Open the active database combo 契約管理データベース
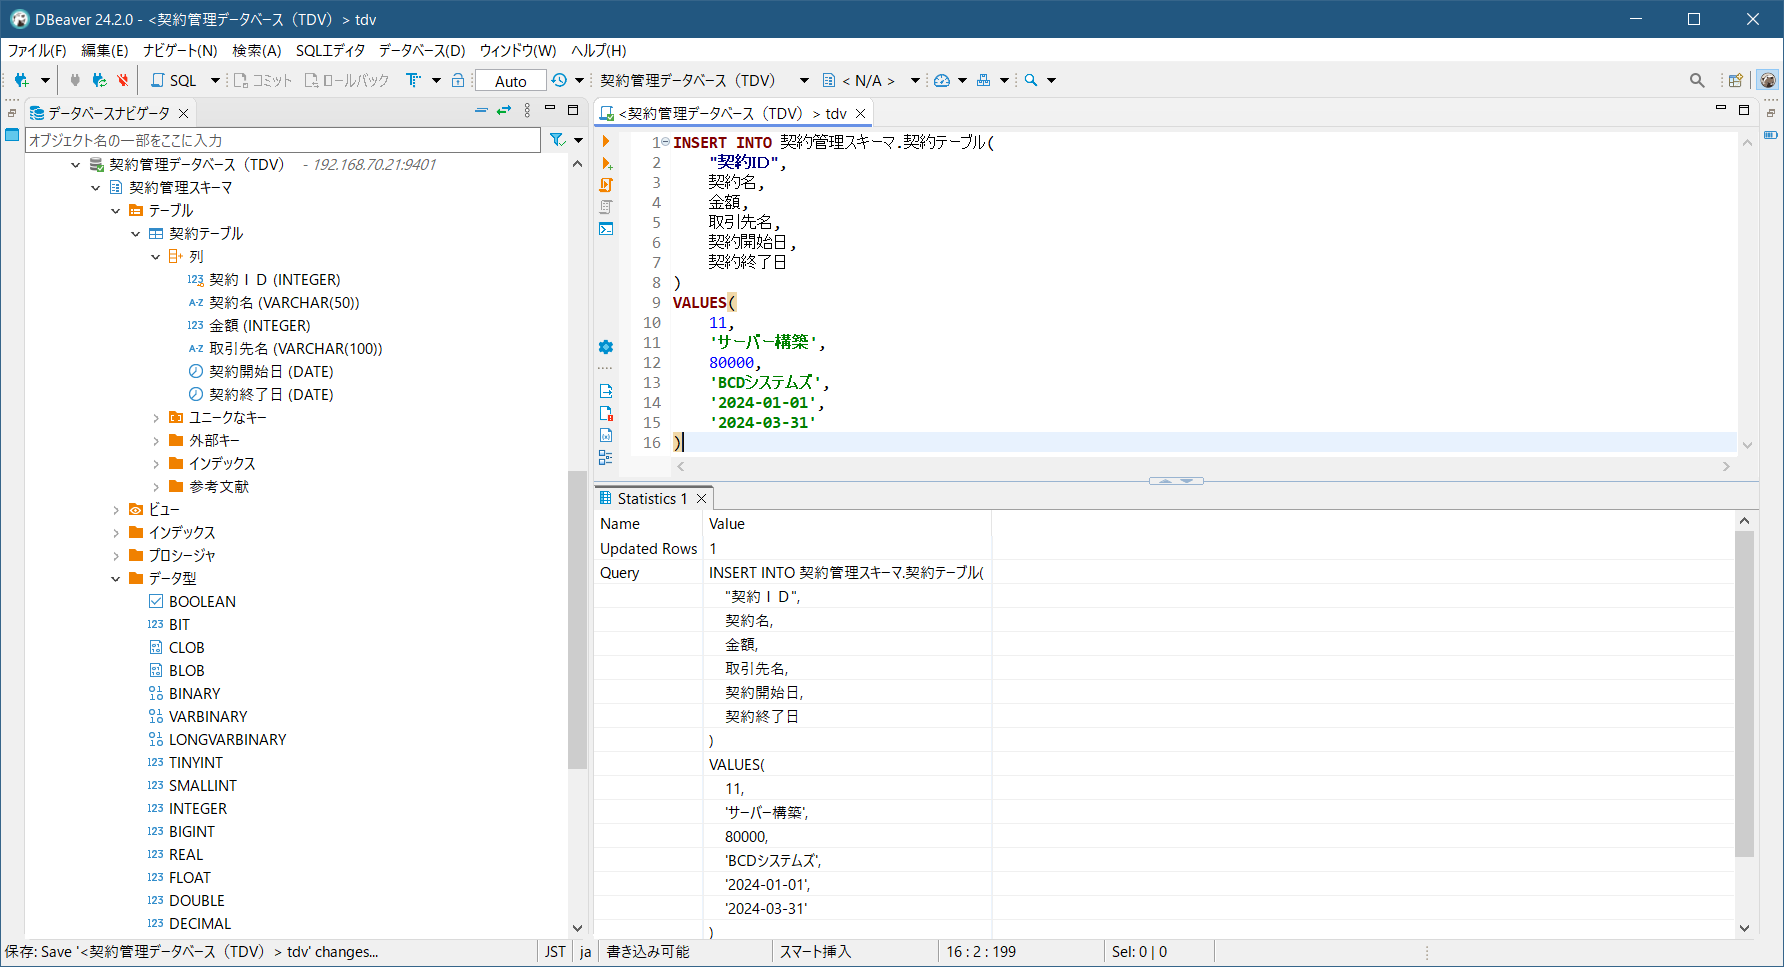The width and height of the screenshot is (1784, 967). point(705,80)
